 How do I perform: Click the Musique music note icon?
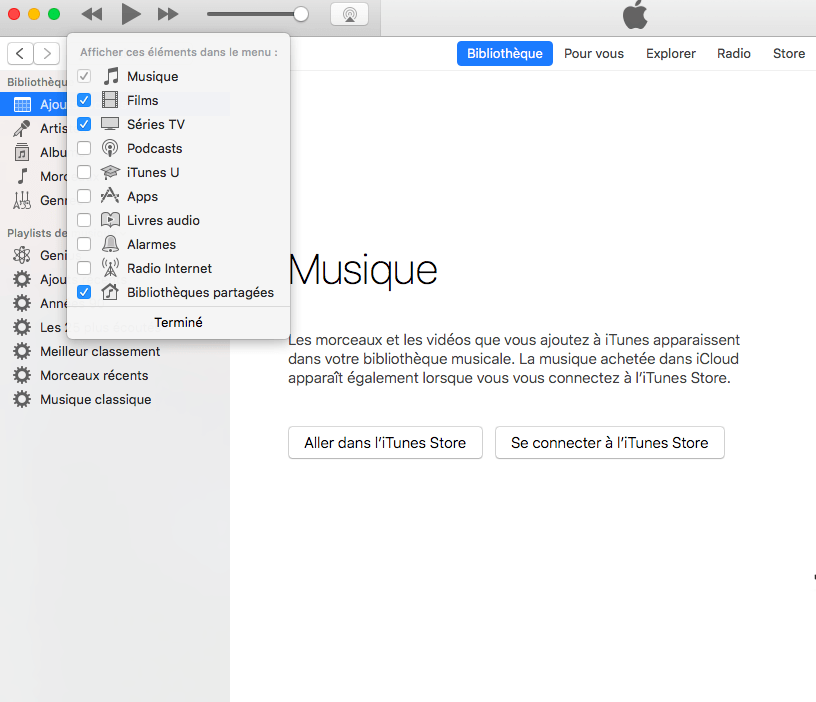tap(110, 76)
